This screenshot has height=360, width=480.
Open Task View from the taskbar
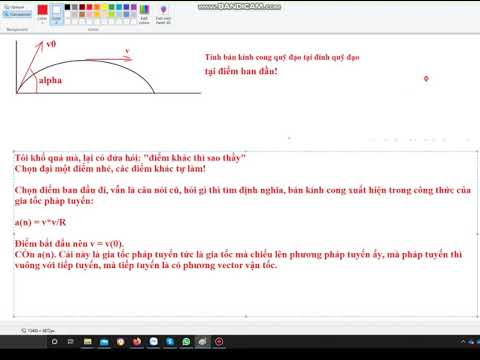tap(71, 342)
